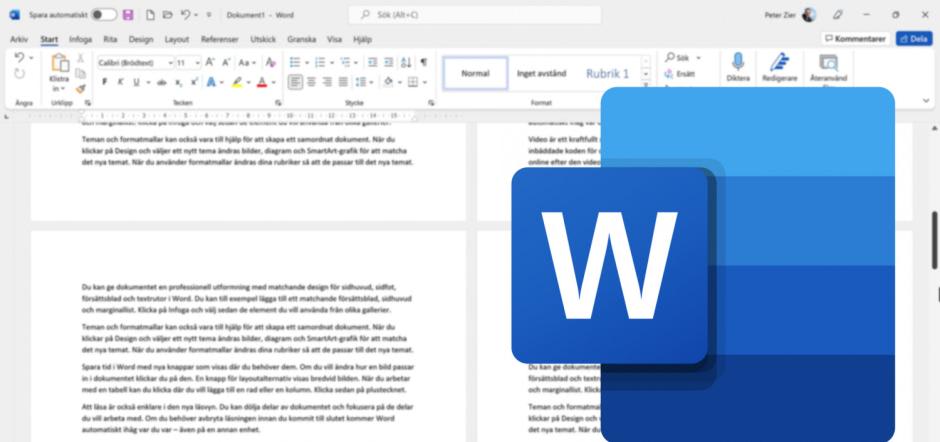Increase font size with the larger A icon

point(210,62)
